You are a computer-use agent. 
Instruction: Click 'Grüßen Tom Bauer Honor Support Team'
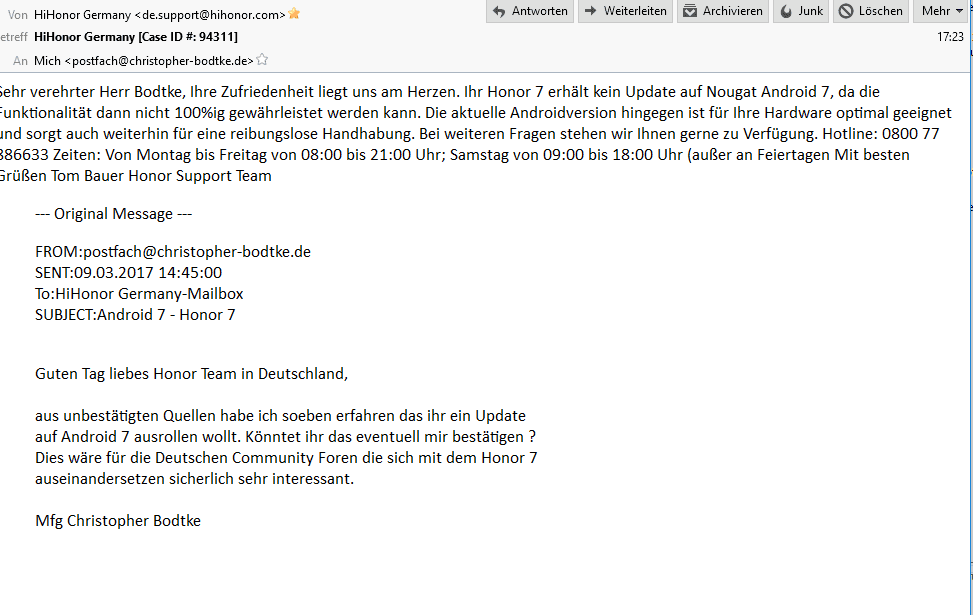pyautogui.click(x=135, y=176)
